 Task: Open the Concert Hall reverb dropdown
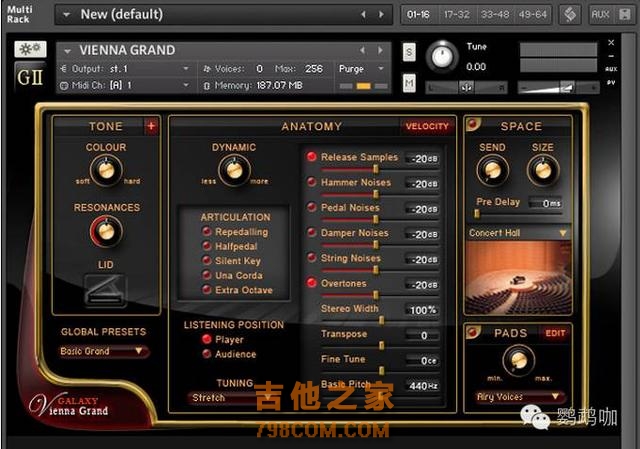[518, 233]
